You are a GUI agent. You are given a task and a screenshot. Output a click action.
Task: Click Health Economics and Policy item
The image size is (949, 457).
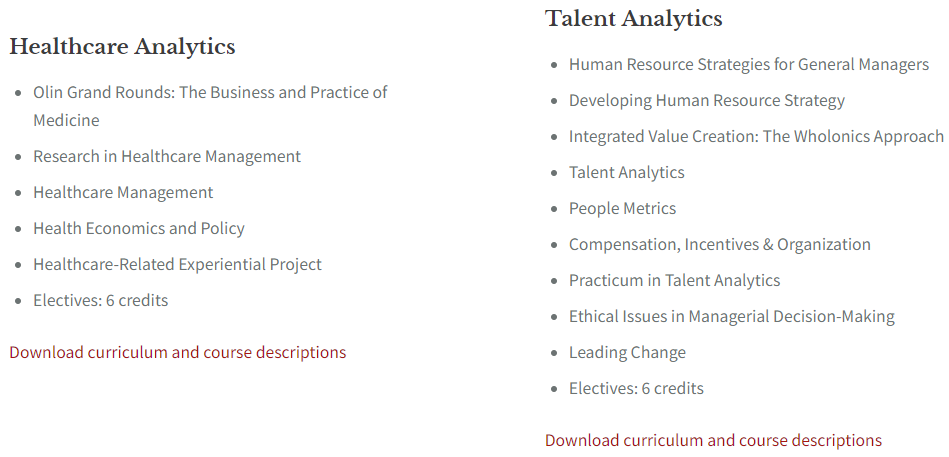pos(139,228)
